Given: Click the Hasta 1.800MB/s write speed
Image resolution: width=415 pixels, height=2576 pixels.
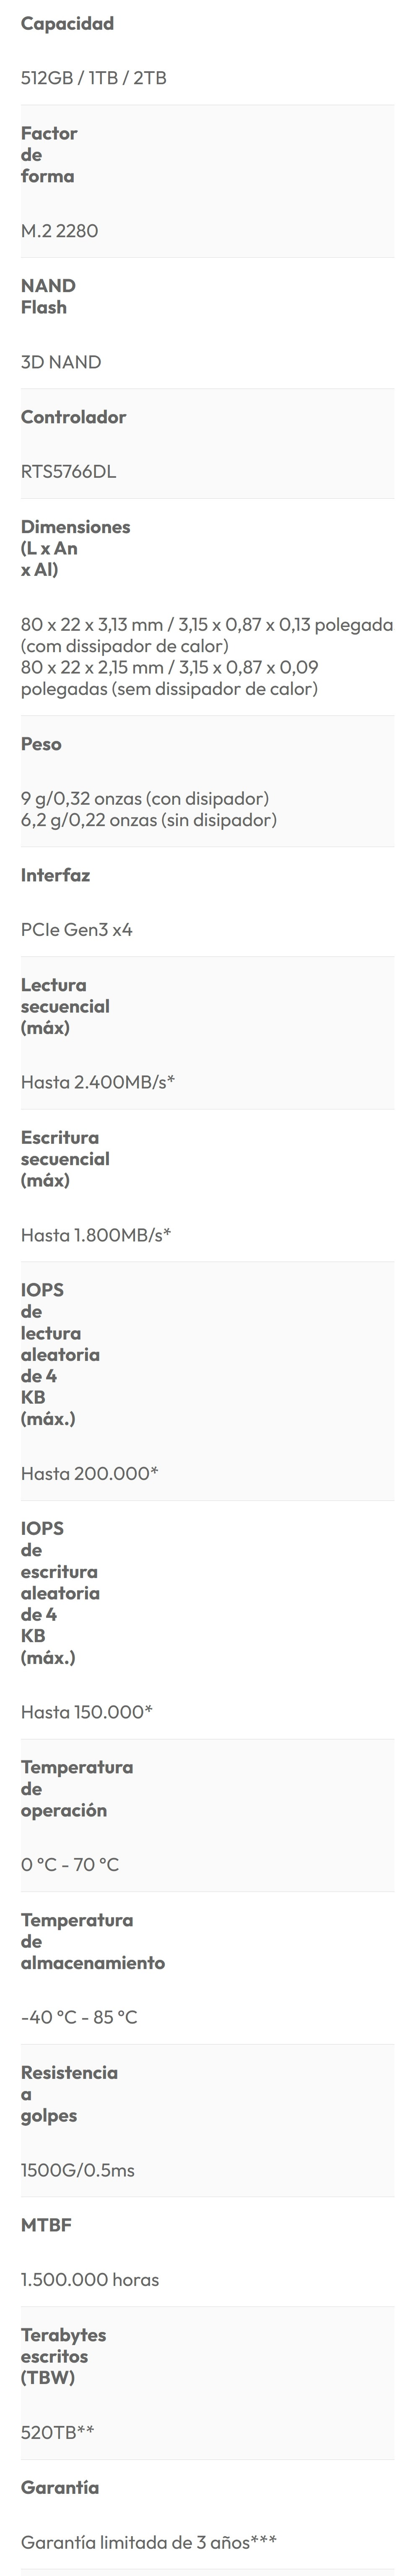Looking at the screenshot, I should point(96,1235).
